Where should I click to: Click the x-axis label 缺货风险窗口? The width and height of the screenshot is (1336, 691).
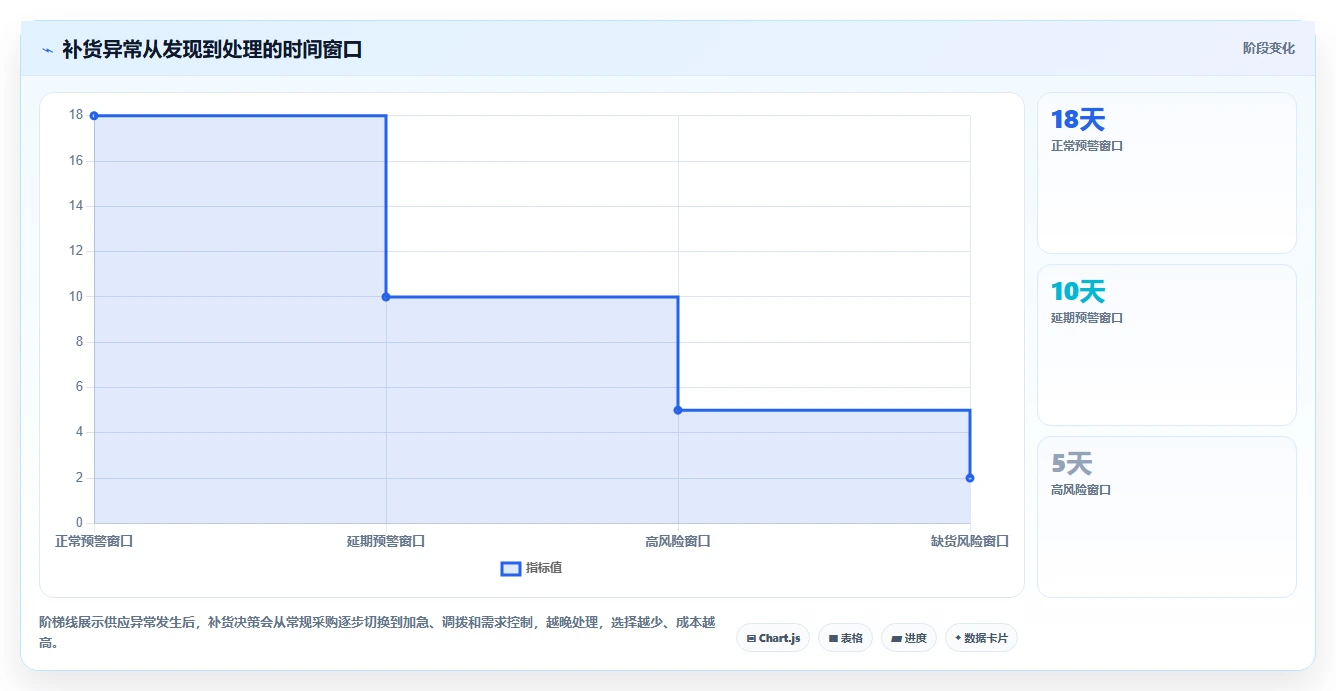click(x=970, y=541)
